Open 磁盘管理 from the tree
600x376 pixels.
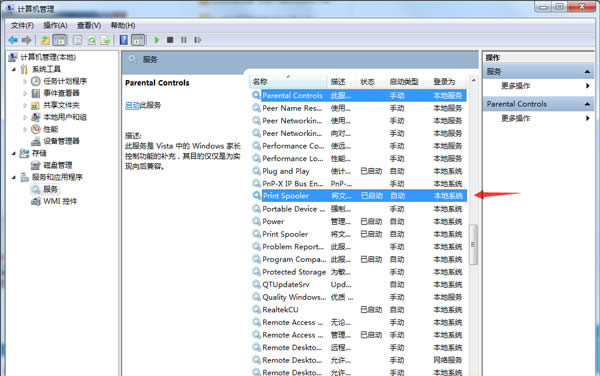(x=57, y=165)
